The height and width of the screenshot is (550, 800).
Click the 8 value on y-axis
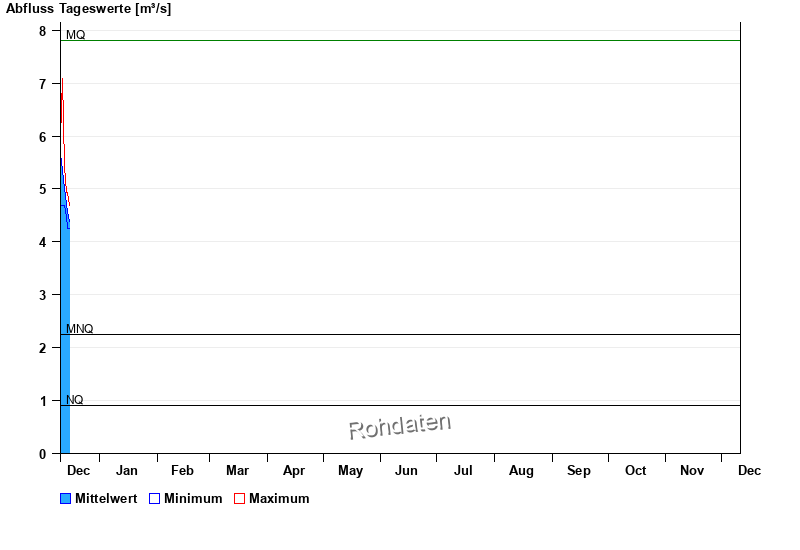[x=43, y=31]
